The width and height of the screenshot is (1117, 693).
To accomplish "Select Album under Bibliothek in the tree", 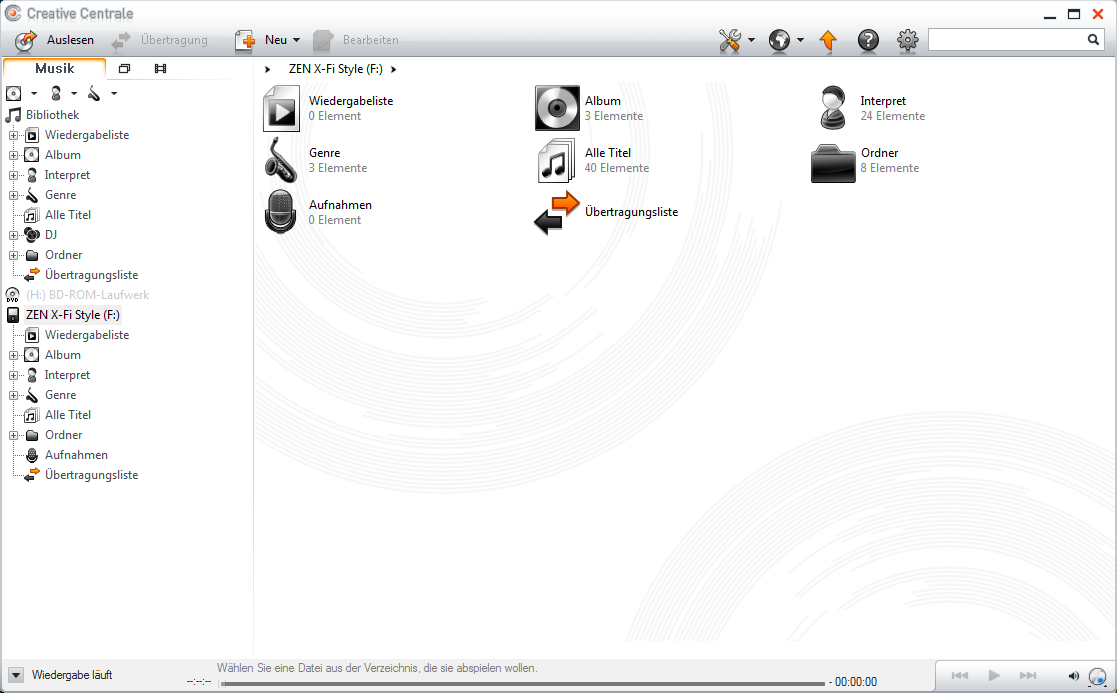I will click(63, 155).
